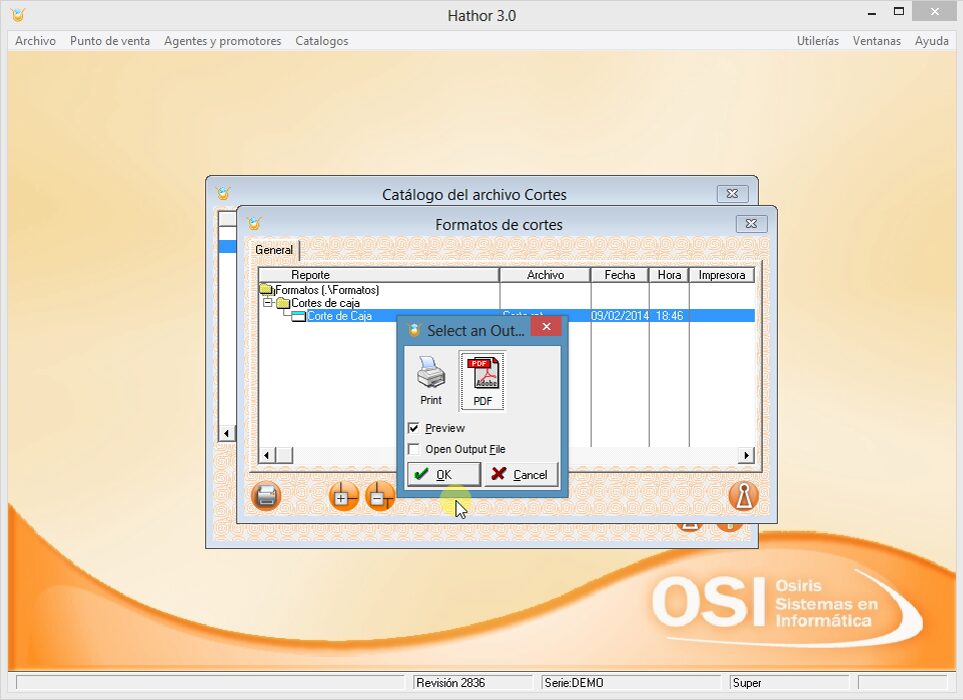This screenshot has height=700, width=963.
Task: Choose the PDF output icon
Action: pyautogui.click(x=483, y=381)
